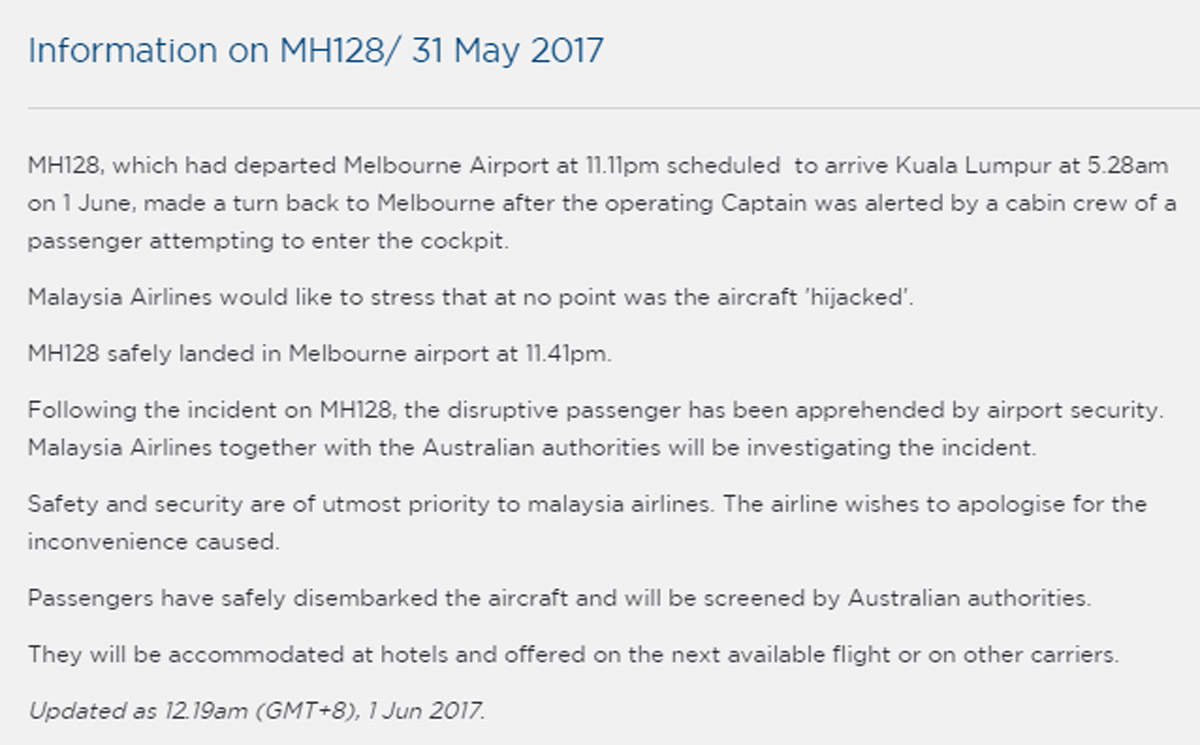Image resolution: width=1200 pixels, height=745 pixels.
Task: Click the "Safety and security" paragraph start
Action: click(x=118, y=504)
